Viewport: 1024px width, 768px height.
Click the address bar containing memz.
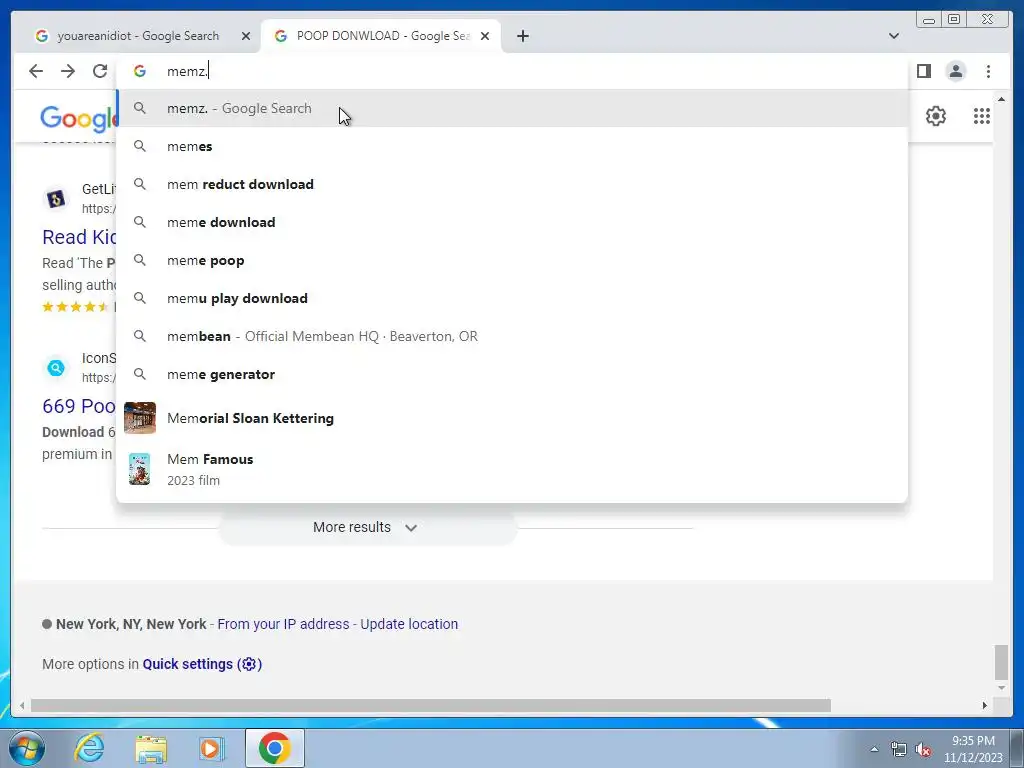(x=512, y=71)
